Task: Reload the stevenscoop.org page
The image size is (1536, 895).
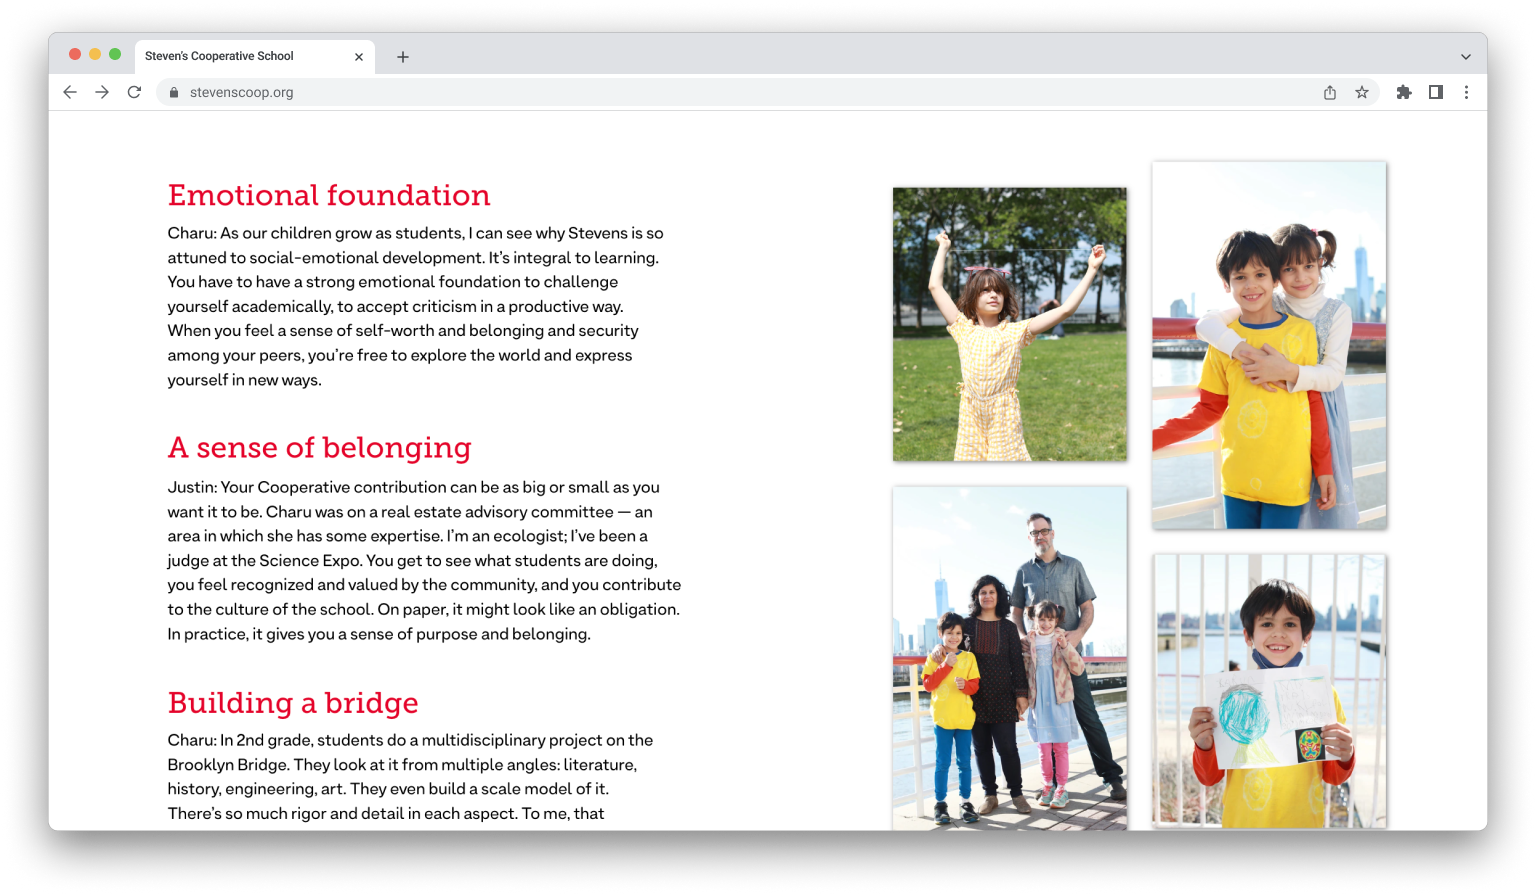Action: 134,92
